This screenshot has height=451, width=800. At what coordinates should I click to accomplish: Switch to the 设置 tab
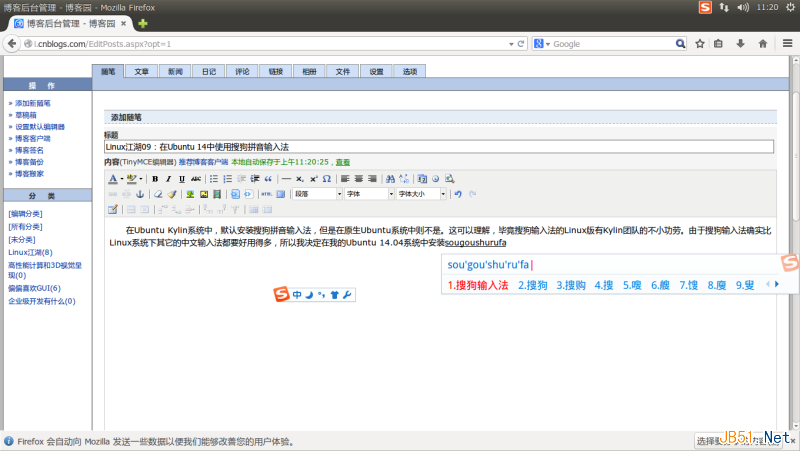pos(377,72)
